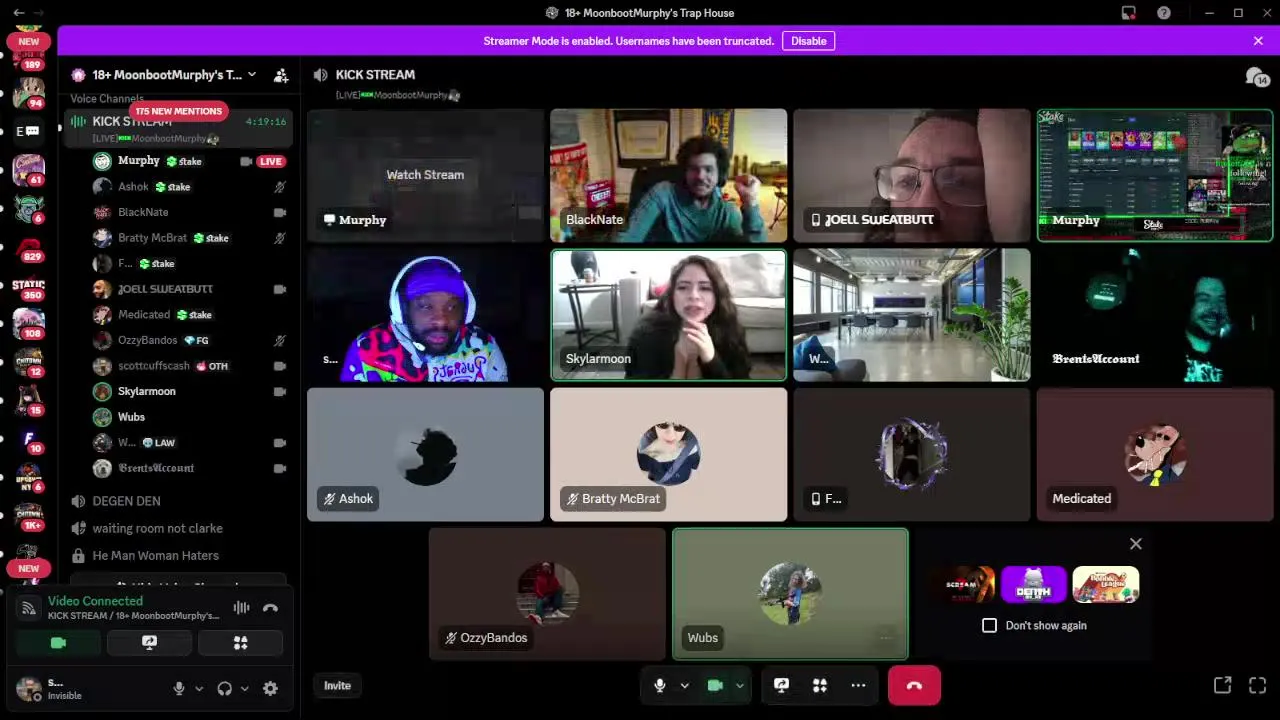
Task: Open the more options ellipsis in the call controls
Action: point(858,685)
